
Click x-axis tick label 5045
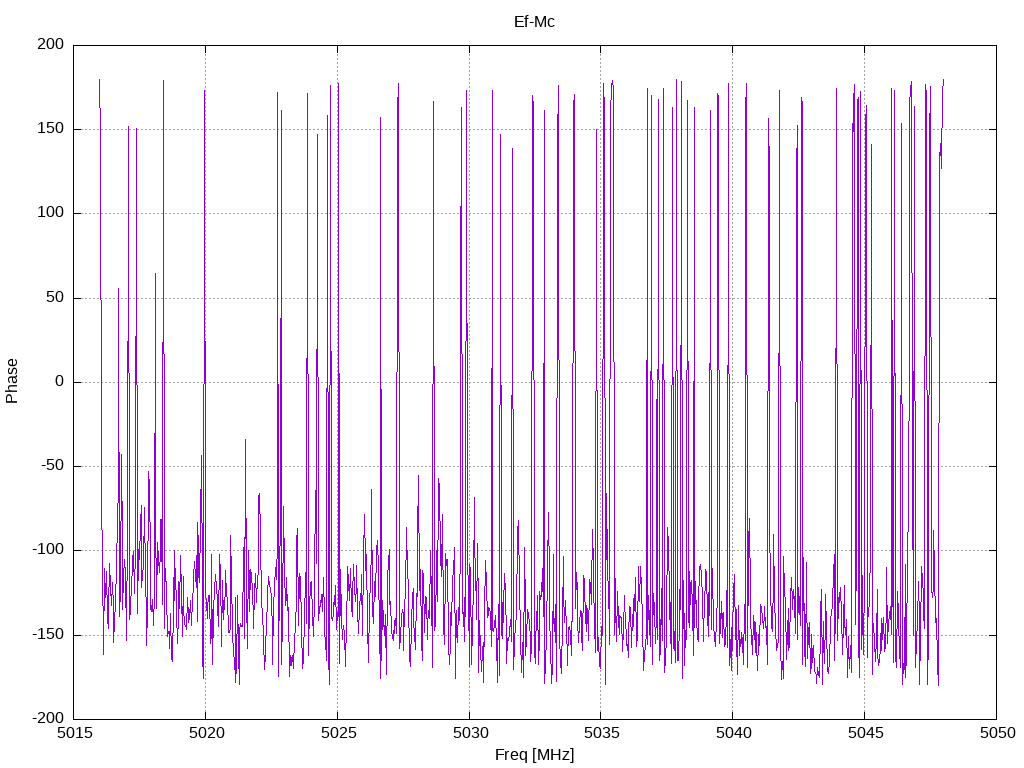tap(865, 733)
